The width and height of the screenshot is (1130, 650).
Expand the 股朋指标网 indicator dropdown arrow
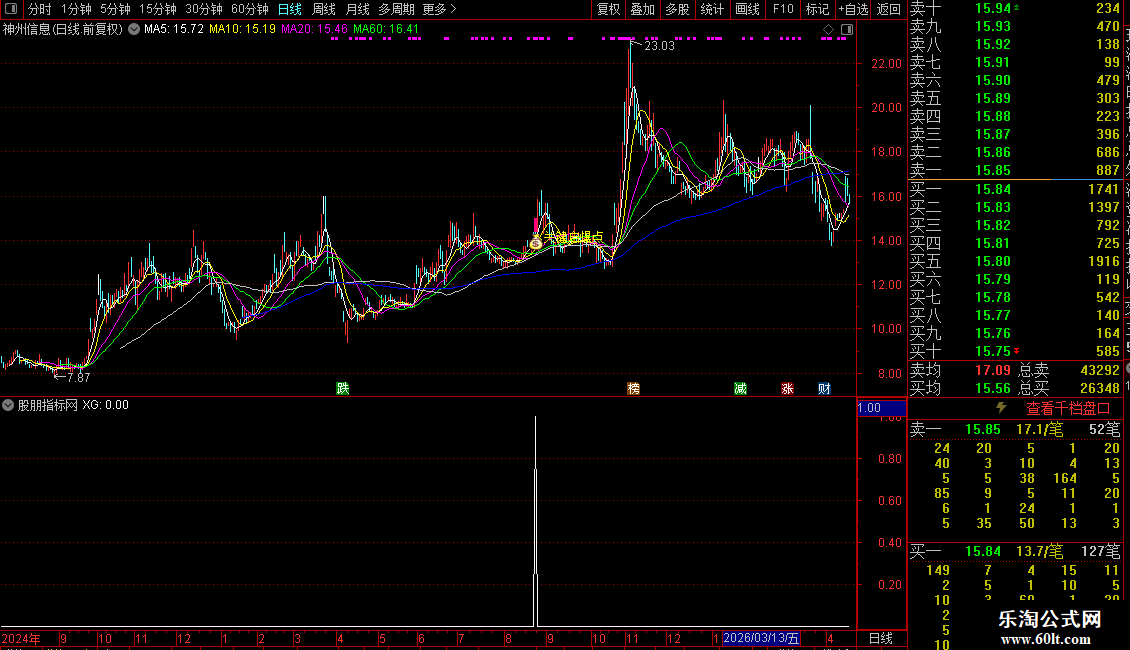click(x=8, y=405)
